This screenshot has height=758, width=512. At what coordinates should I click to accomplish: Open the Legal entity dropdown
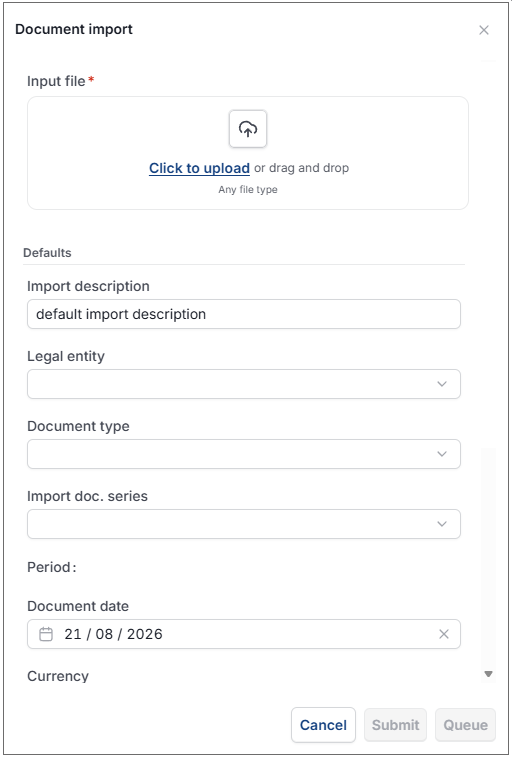click(x=244, y=384)
